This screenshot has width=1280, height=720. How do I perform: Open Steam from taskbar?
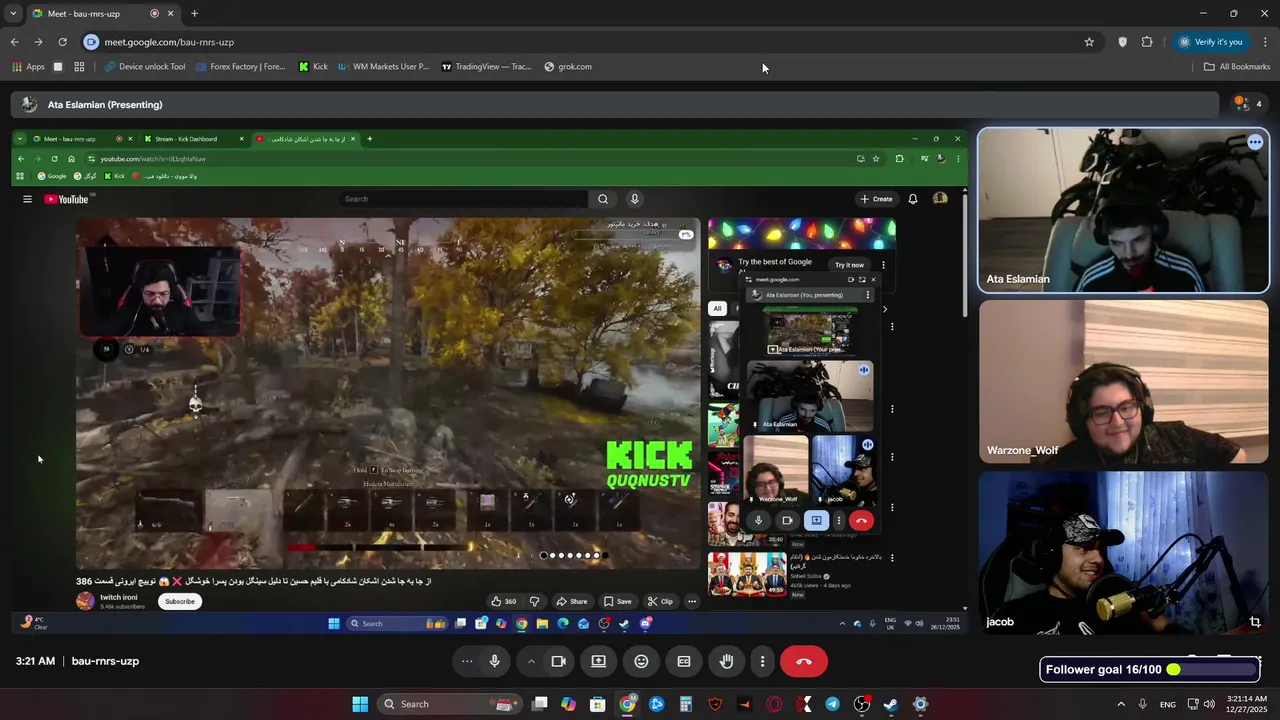click(891, 704)
